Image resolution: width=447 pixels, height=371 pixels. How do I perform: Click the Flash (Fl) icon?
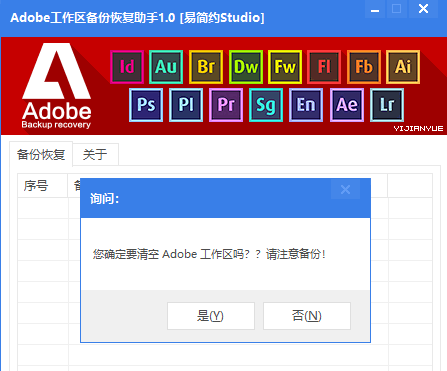[x=324, y=67]
